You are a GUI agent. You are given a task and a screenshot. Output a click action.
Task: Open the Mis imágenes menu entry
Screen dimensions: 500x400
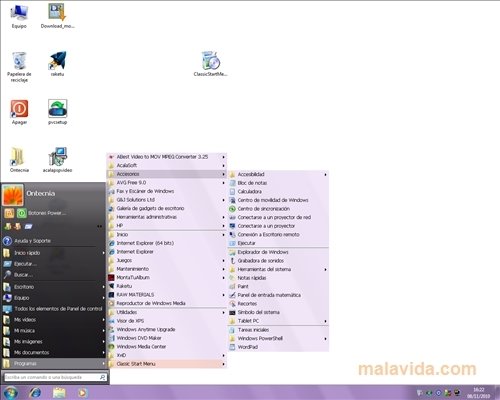(x=54, y=341)
